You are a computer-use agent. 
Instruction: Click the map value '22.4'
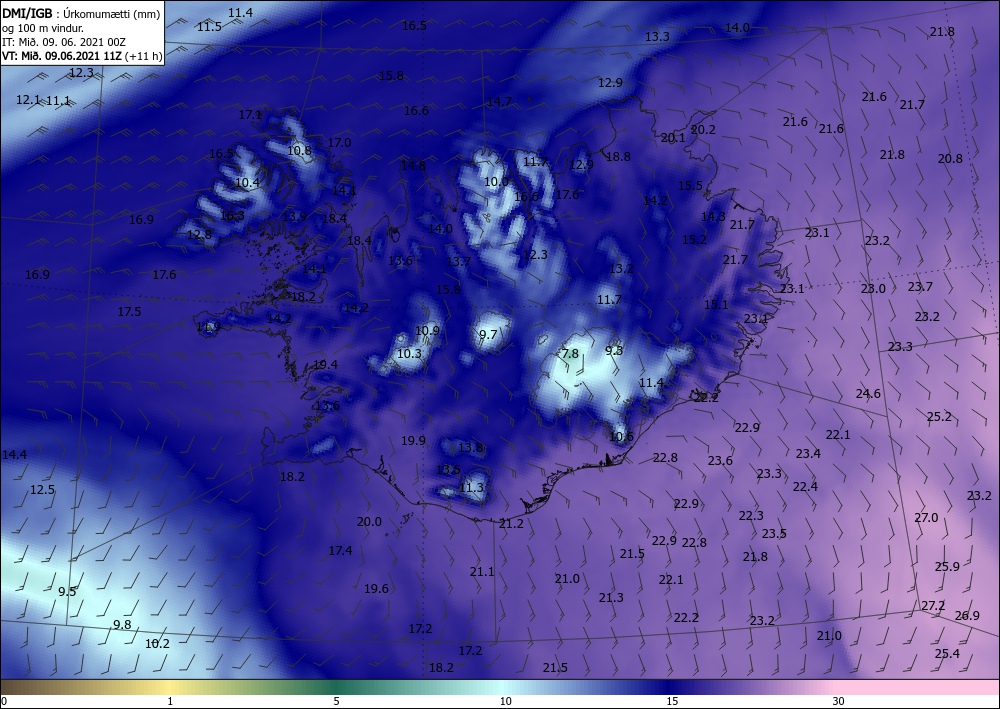pyautogui.click(x=805, y=486)
